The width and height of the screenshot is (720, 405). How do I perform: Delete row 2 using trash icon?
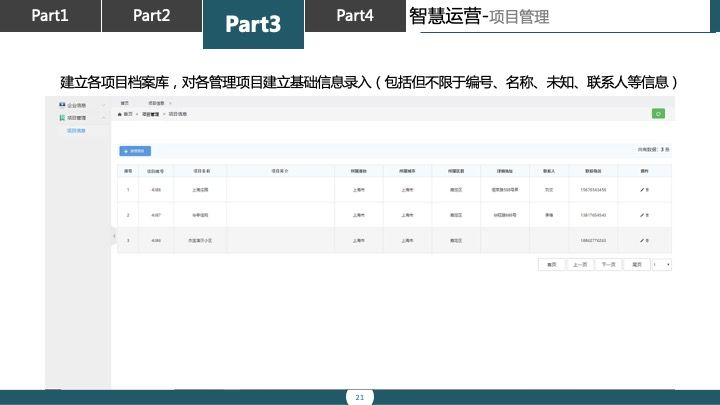[x=647, y=215]
